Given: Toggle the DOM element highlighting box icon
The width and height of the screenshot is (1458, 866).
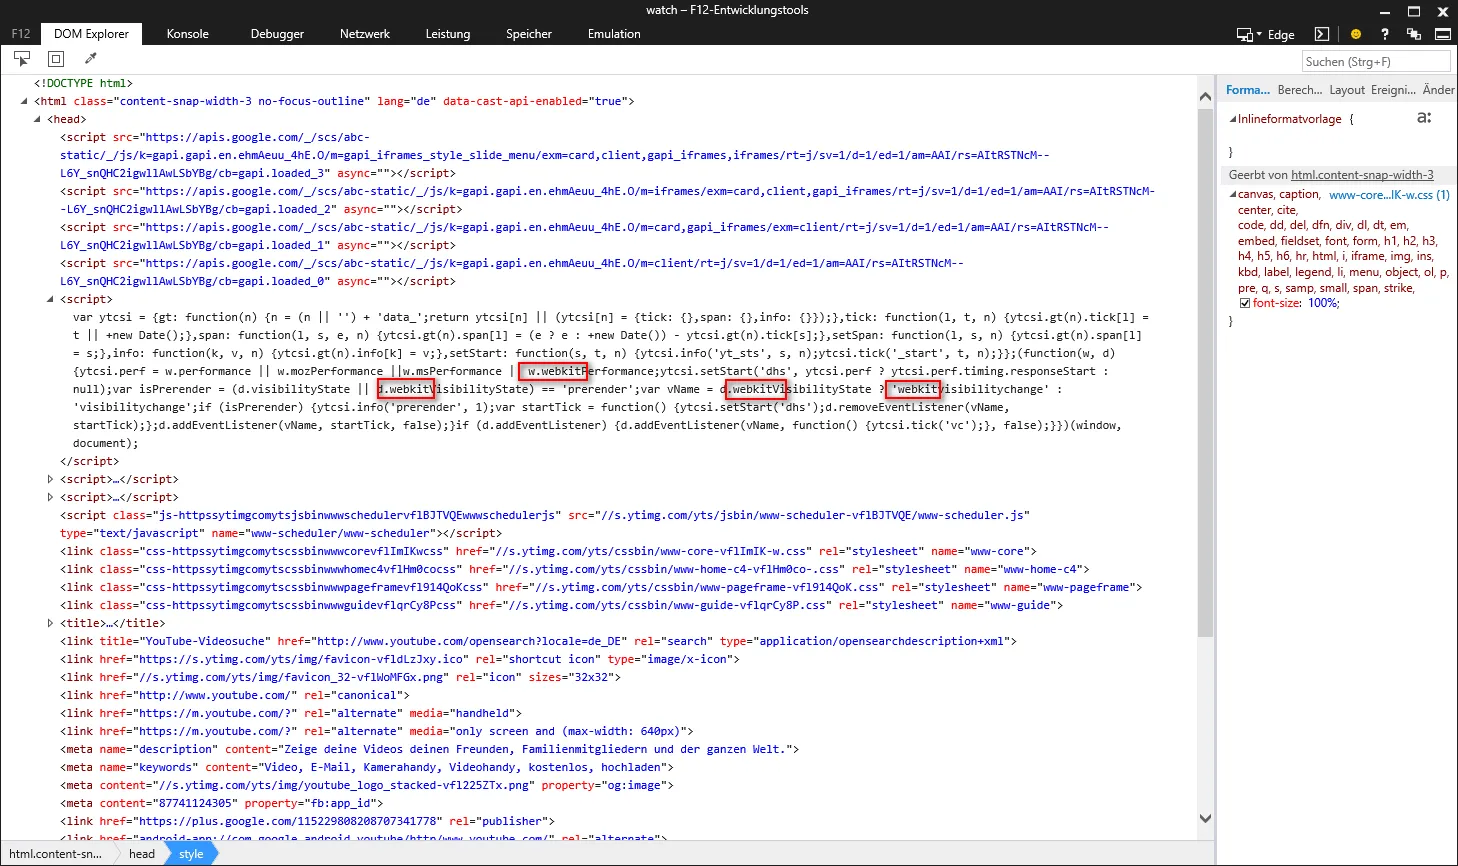Looking at the screenshot, I should (56, 59).
